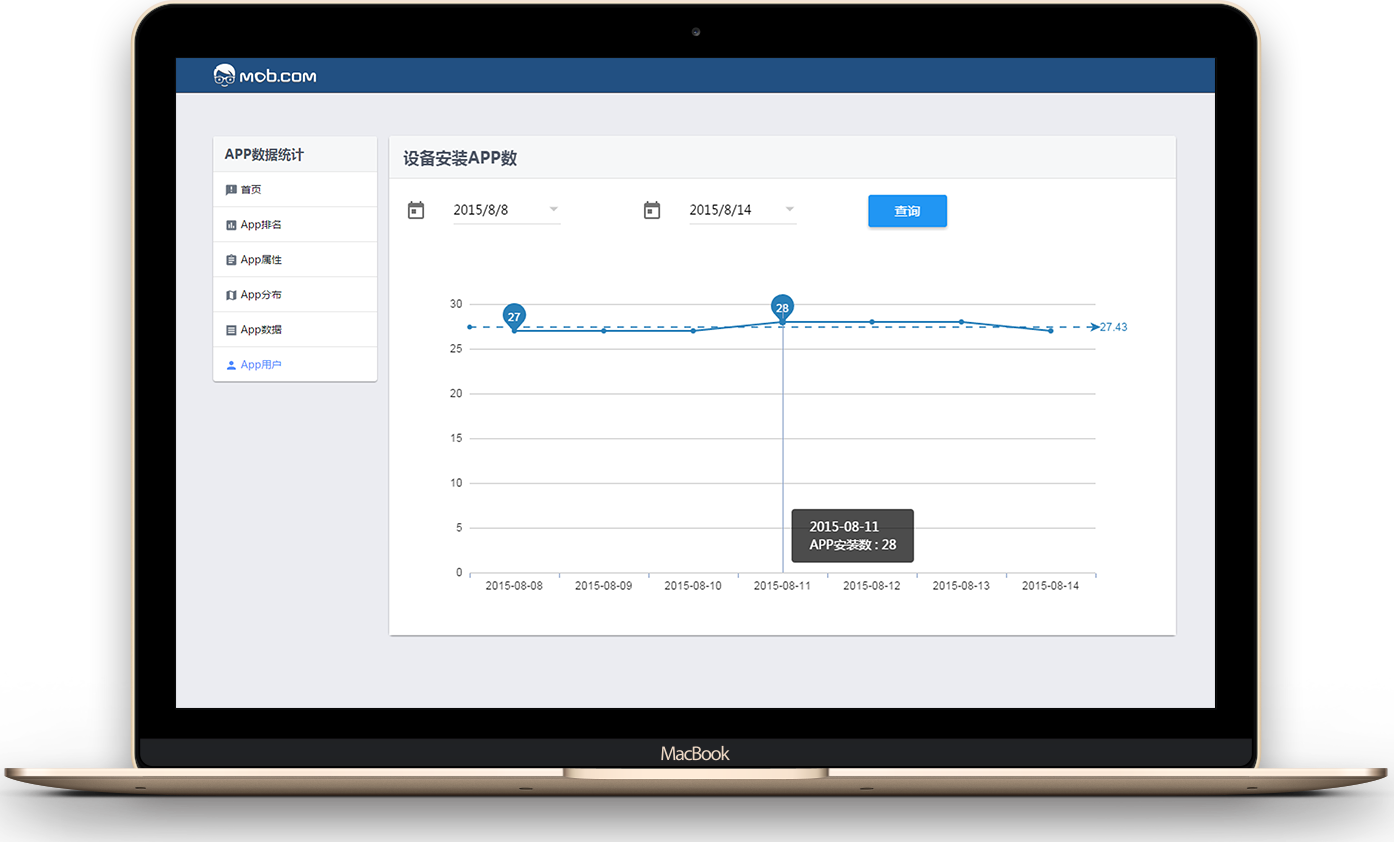Click the average value label 27.43
This screenshot has height=842, width=1394.
point(1114,327)
